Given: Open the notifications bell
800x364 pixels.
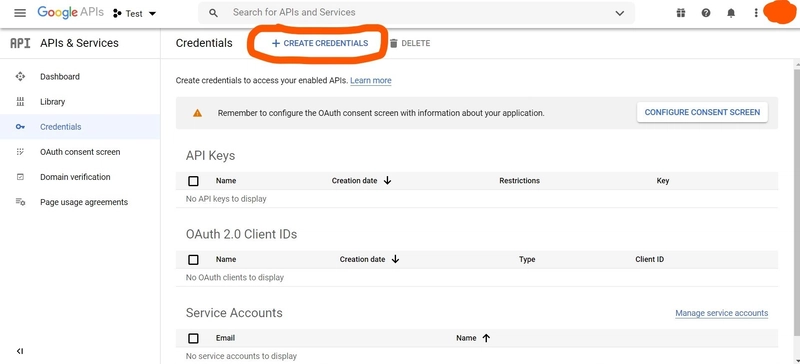Looking at the screenshot, I should 731,13.
